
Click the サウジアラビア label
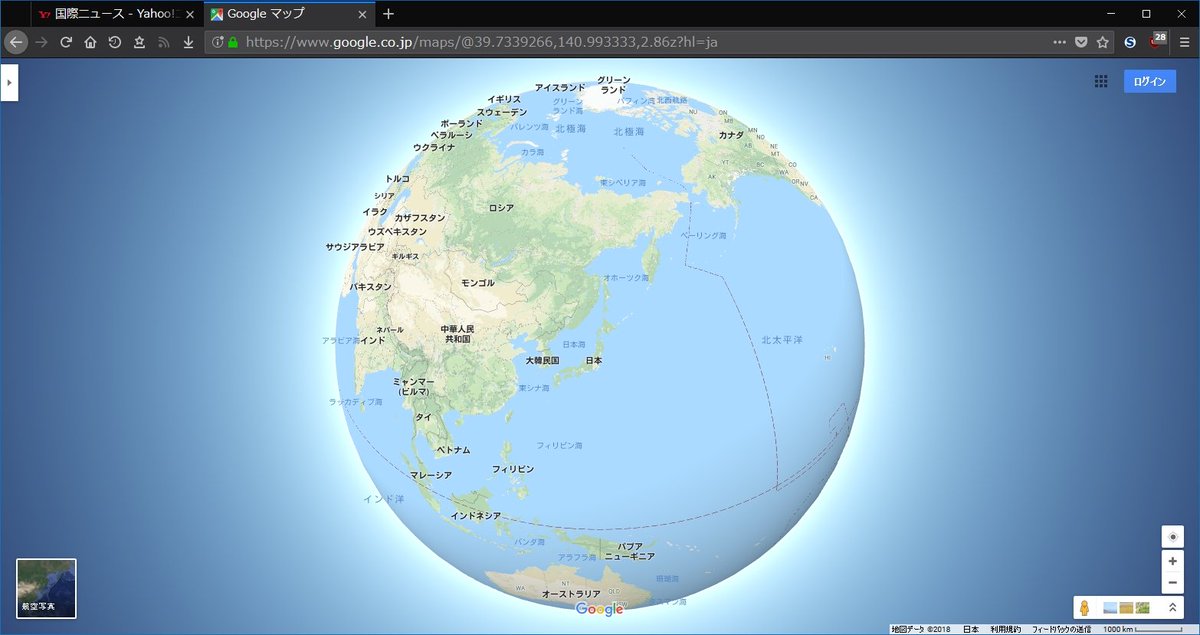[355, 247]
